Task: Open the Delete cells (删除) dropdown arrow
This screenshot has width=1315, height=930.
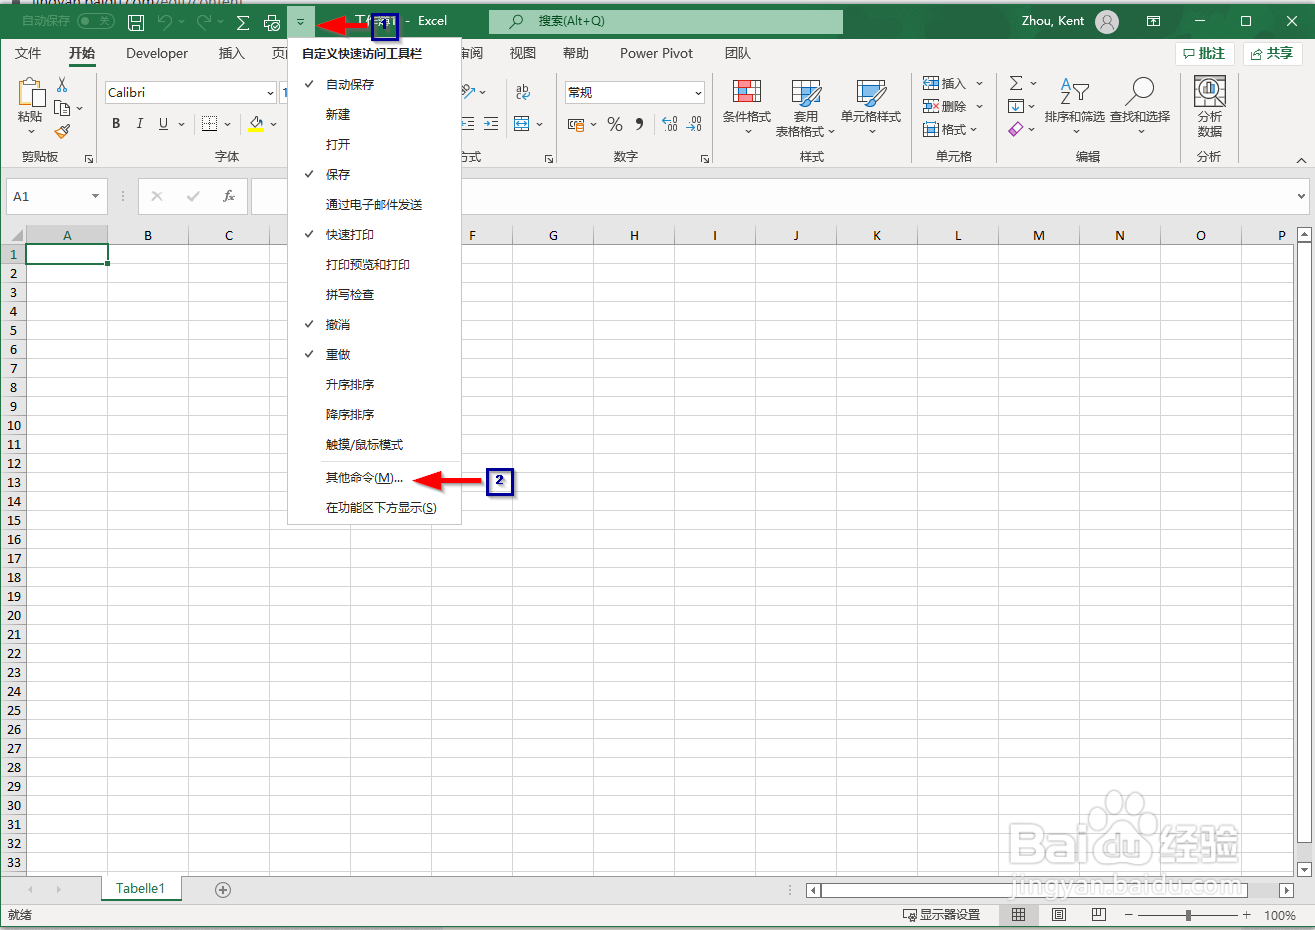Action: (979, 106)
